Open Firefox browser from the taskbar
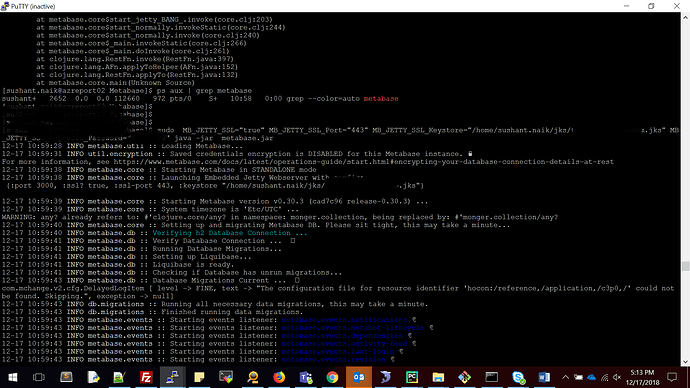Image resolution: width=690 pixels, height=388 pixels. pos(279,377)
